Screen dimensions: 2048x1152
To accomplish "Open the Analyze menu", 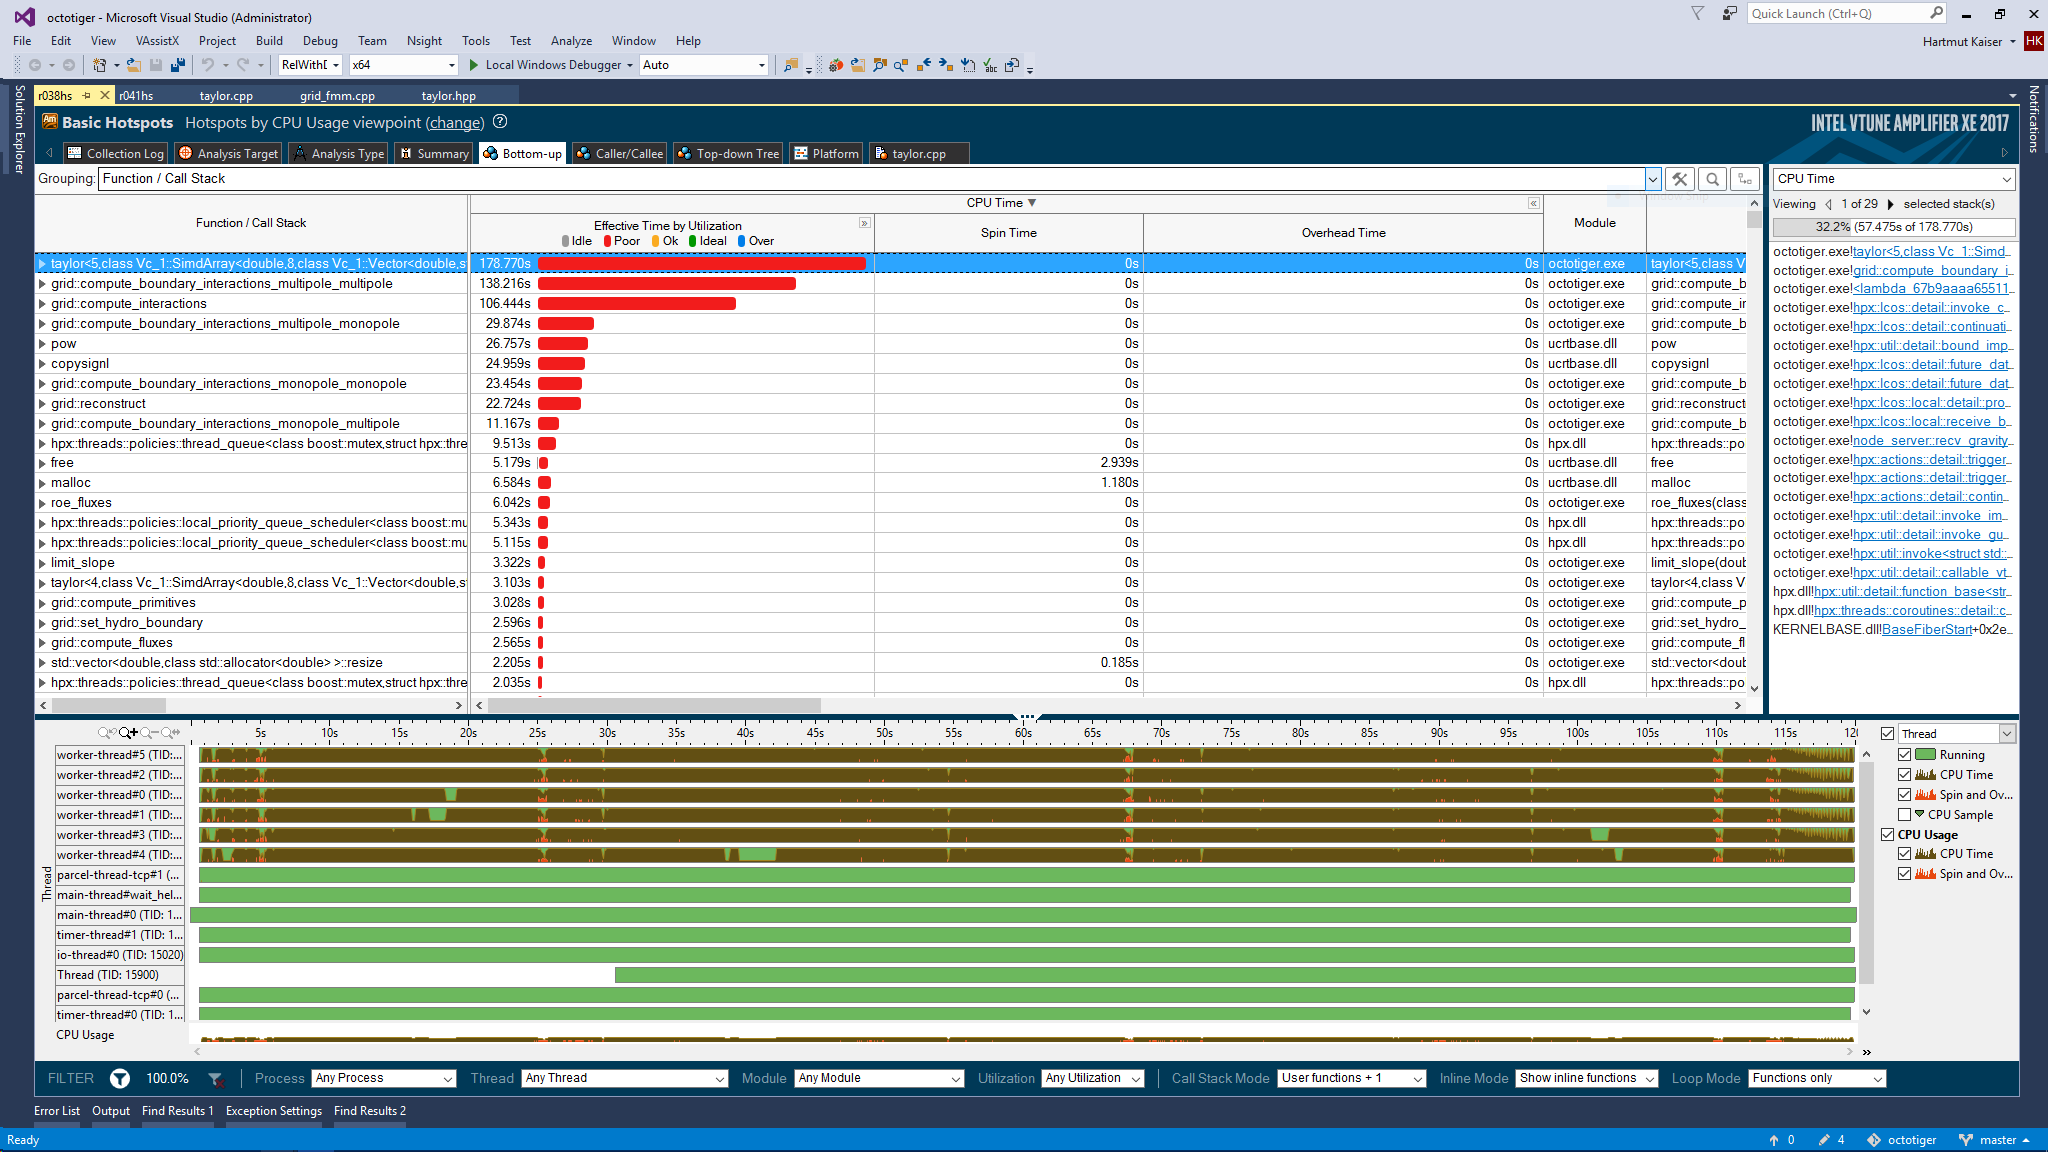I will point(571,41).
